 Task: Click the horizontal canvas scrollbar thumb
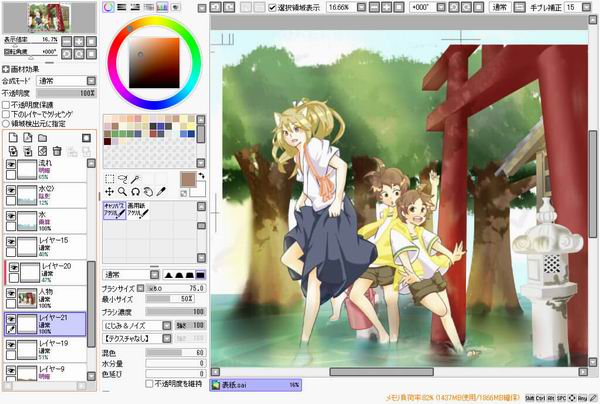pos(382,372)
